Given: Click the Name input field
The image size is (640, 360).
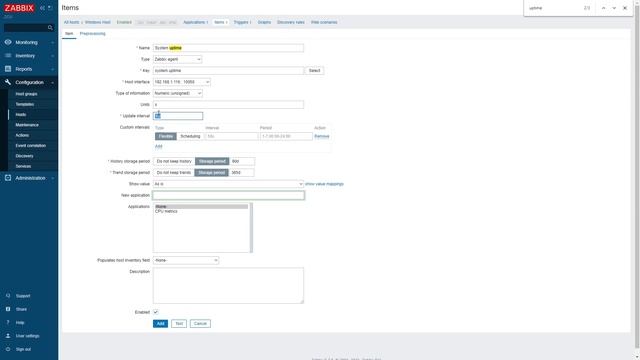Looking at the screenshot, I should click(228, 48).
